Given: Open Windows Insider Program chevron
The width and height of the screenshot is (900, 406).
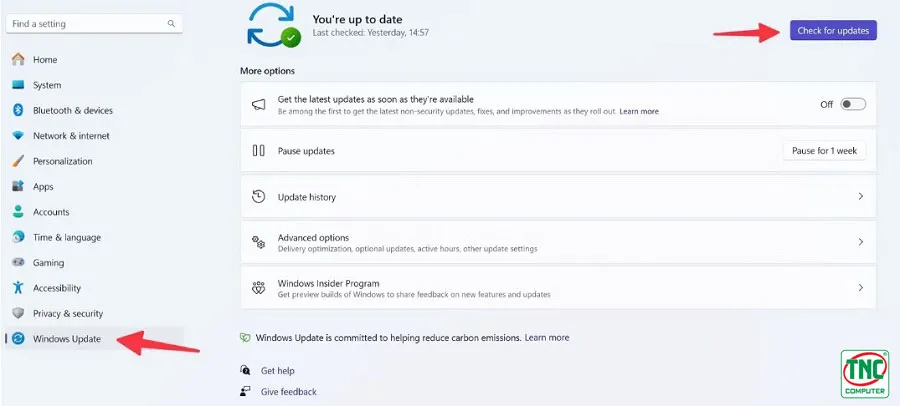Looking at the screenshot, I should tap(860, 287).
